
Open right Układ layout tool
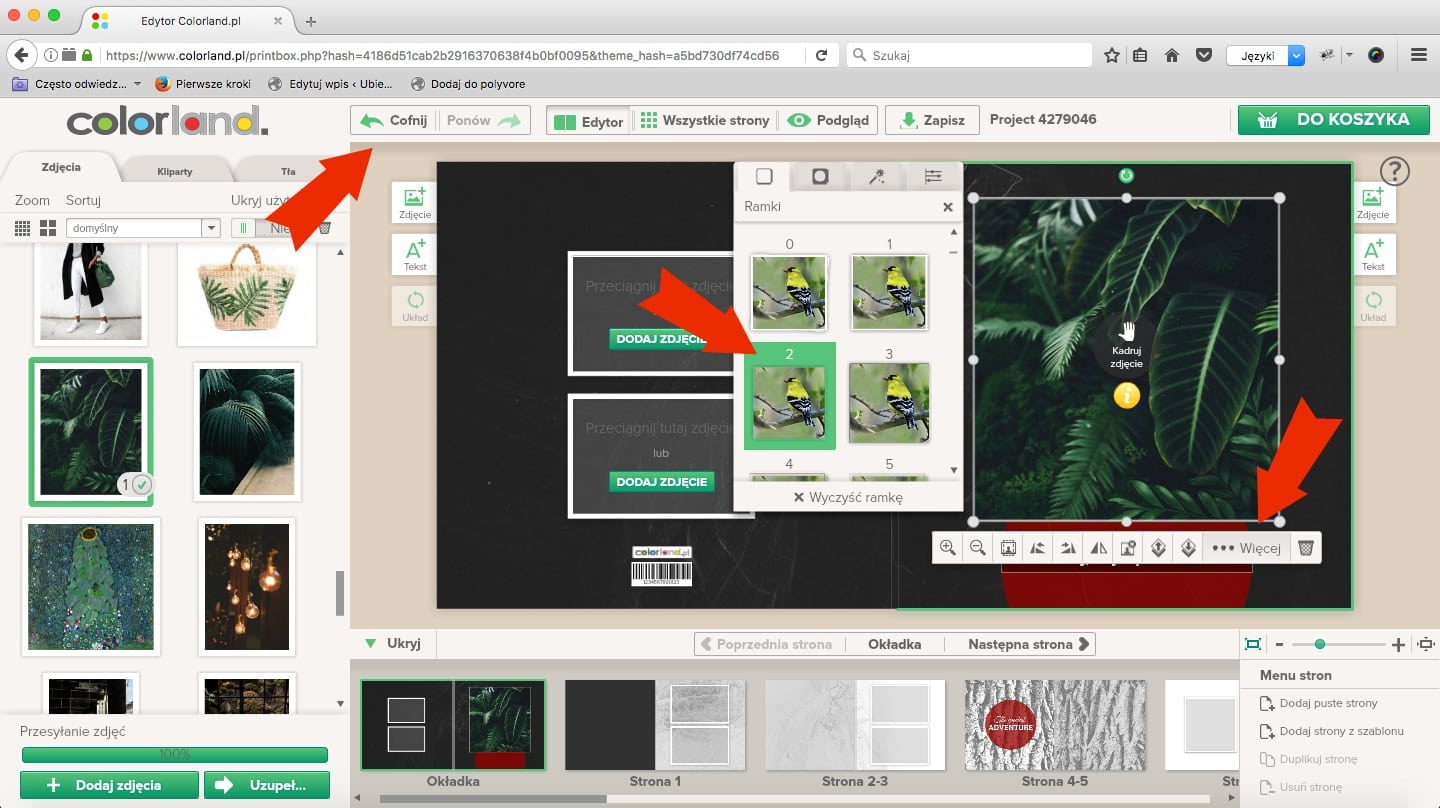pos(1373,306)
